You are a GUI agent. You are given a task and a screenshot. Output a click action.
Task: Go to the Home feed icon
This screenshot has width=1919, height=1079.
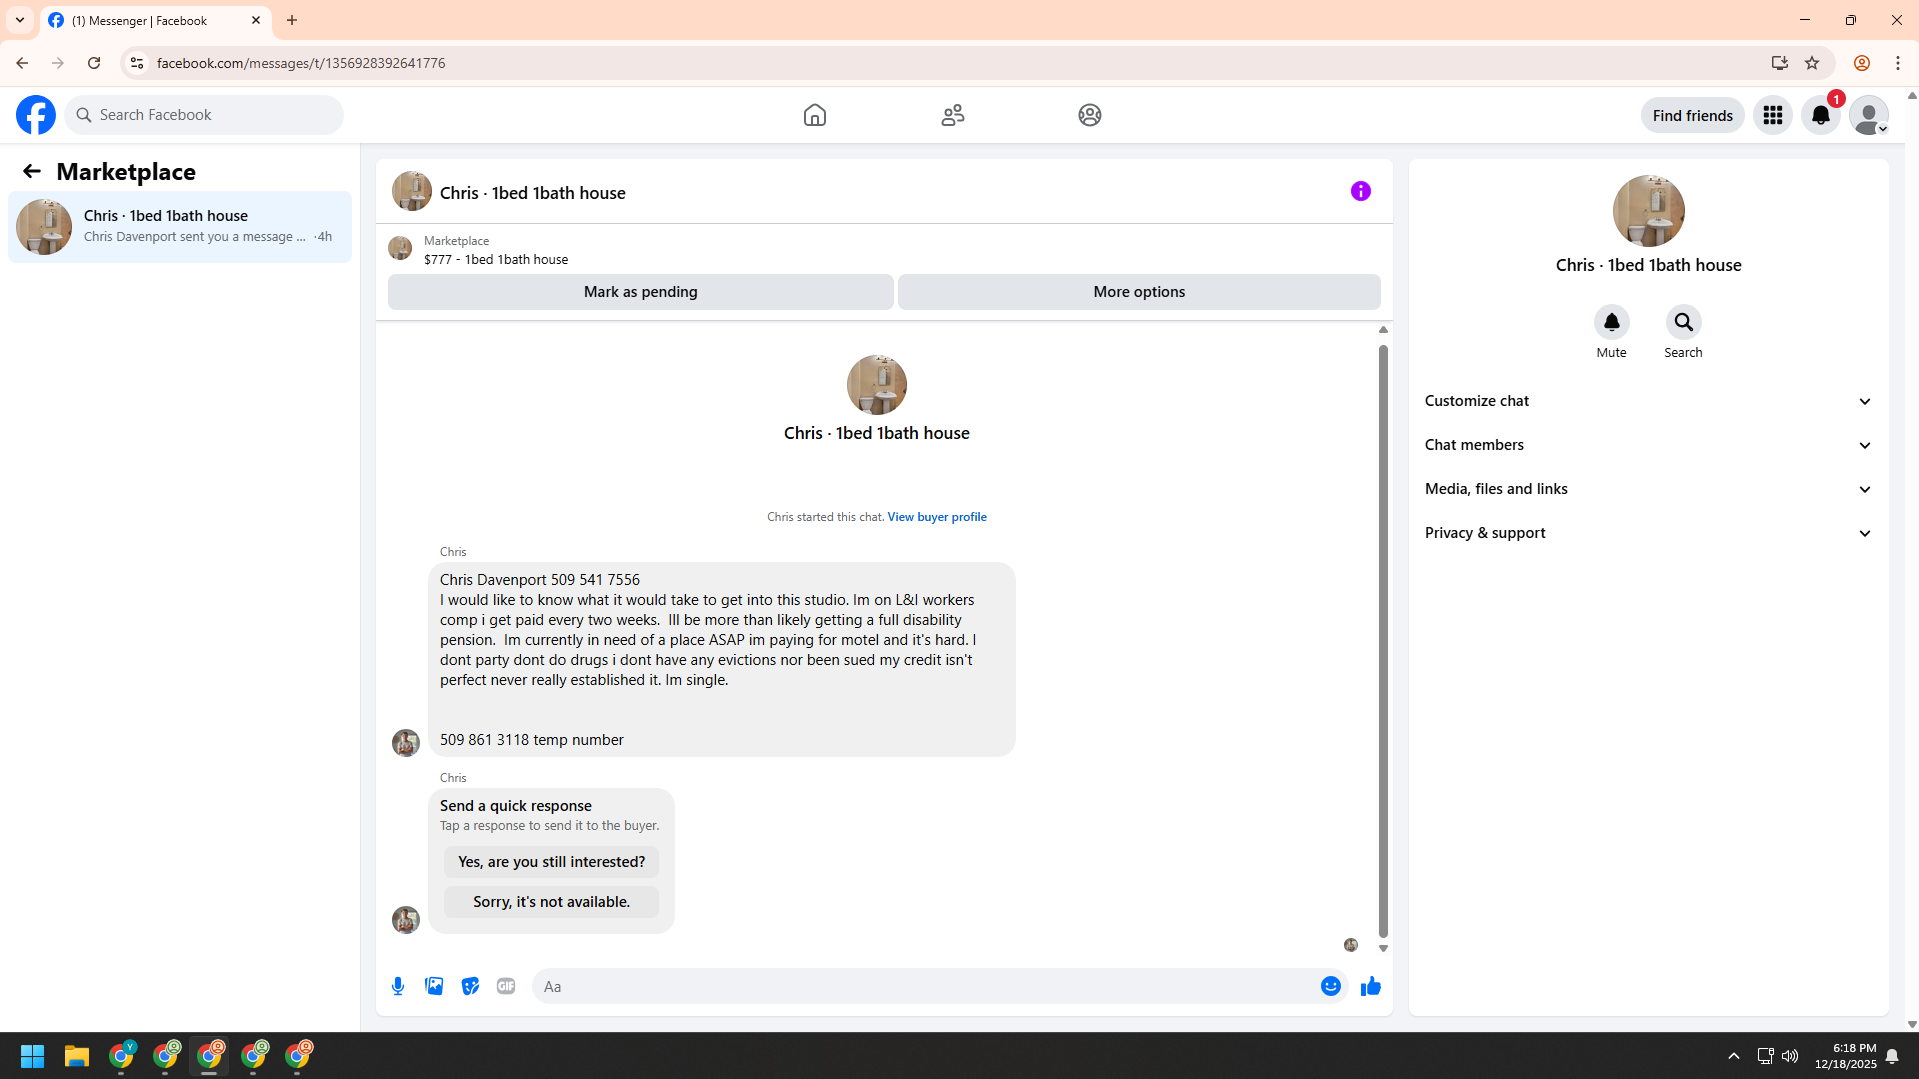(x=815, y=115)
